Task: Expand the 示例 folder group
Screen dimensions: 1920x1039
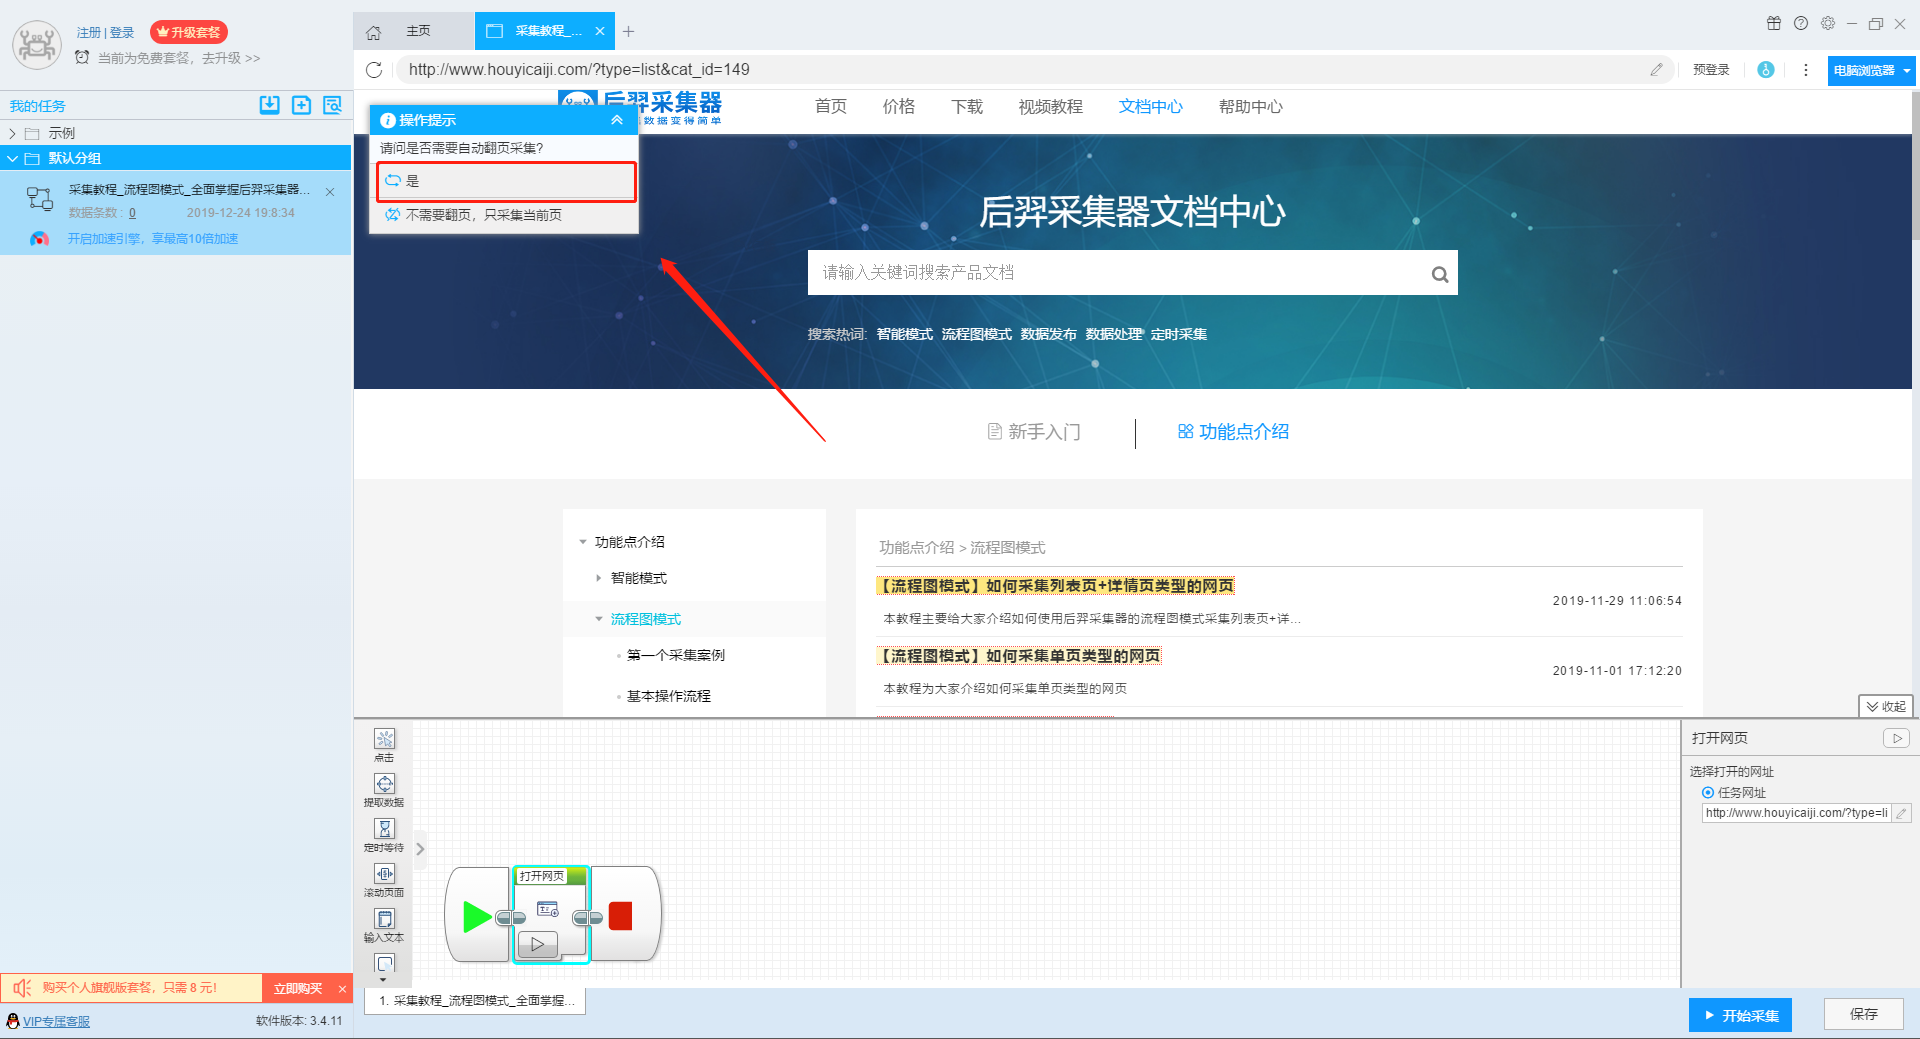Action: click(x=12, y=133)
